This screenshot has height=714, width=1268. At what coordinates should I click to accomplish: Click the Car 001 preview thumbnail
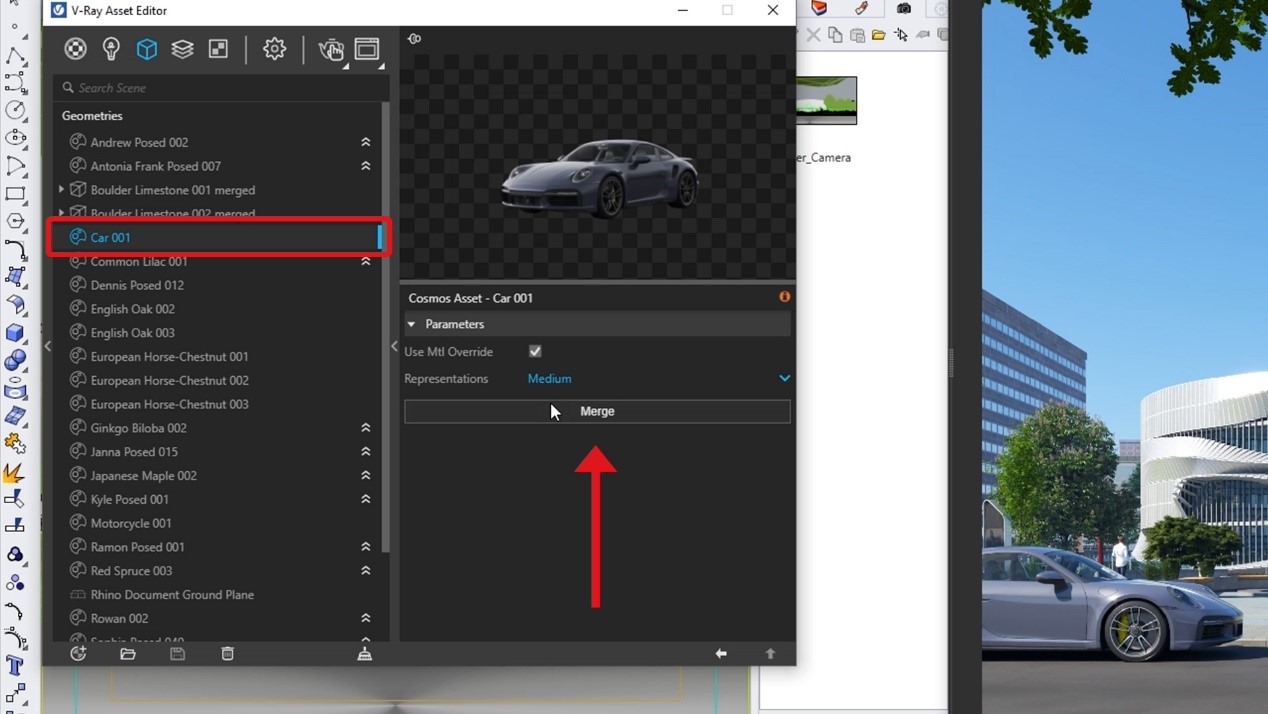tap(598, 177)
